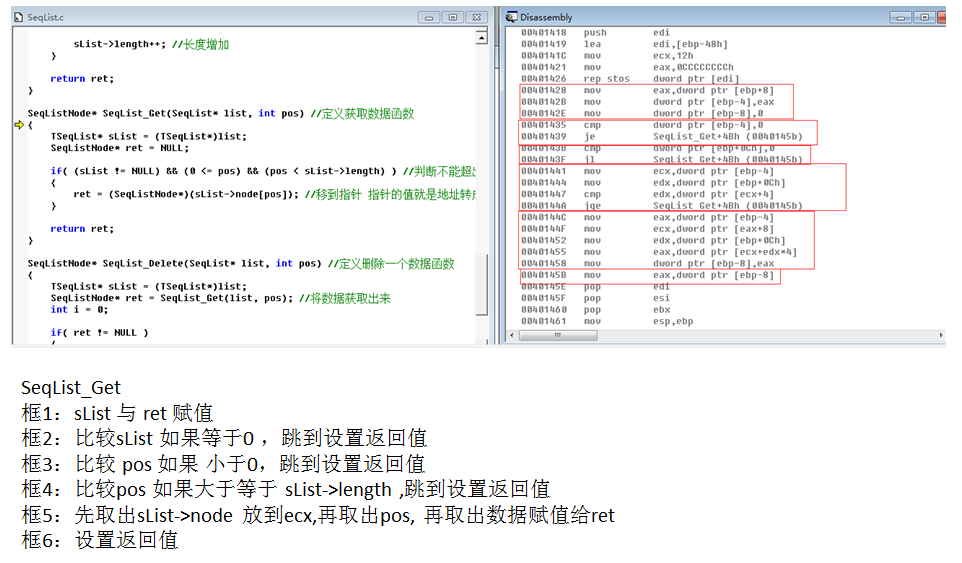Click disassembly row 00401455 mov eax,[ecx+edx*4]

click(659, 252)
